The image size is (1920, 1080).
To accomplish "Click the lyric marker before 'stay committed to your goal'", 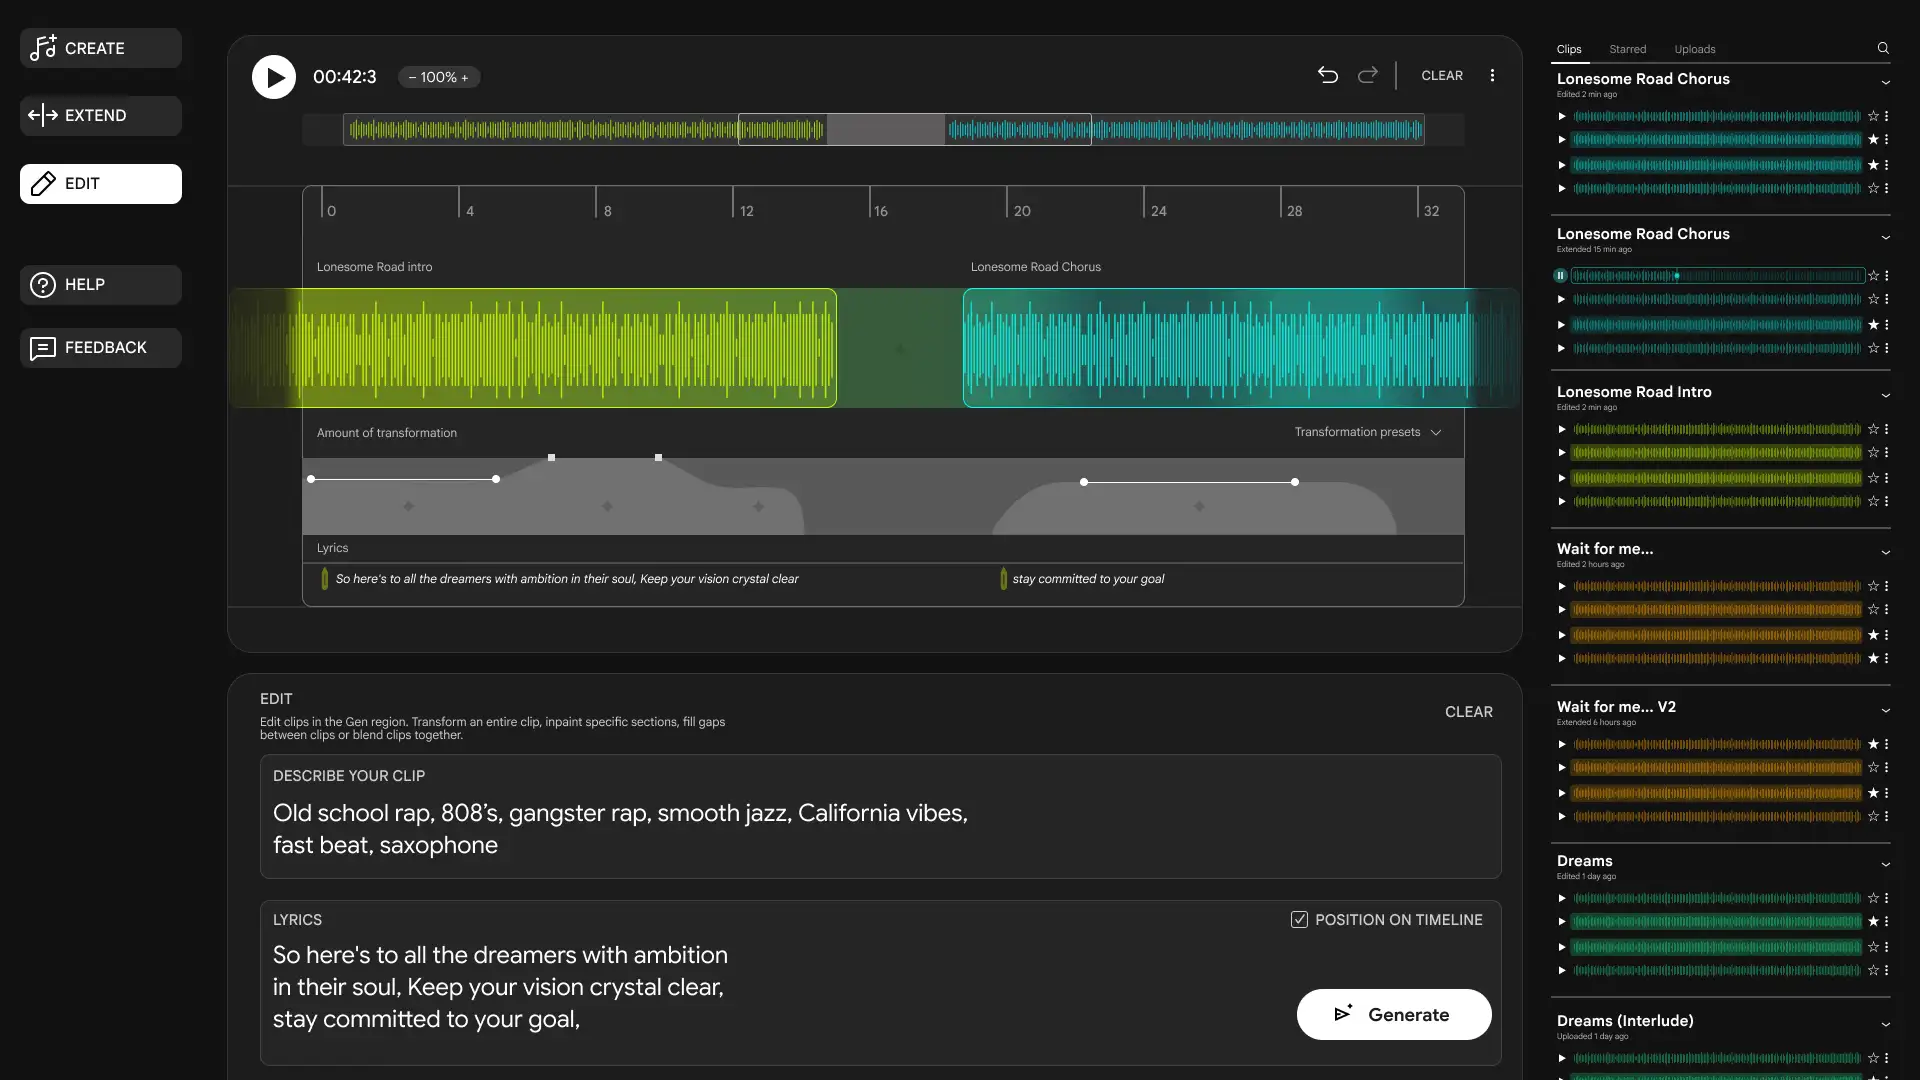I will coord(1003,579).
